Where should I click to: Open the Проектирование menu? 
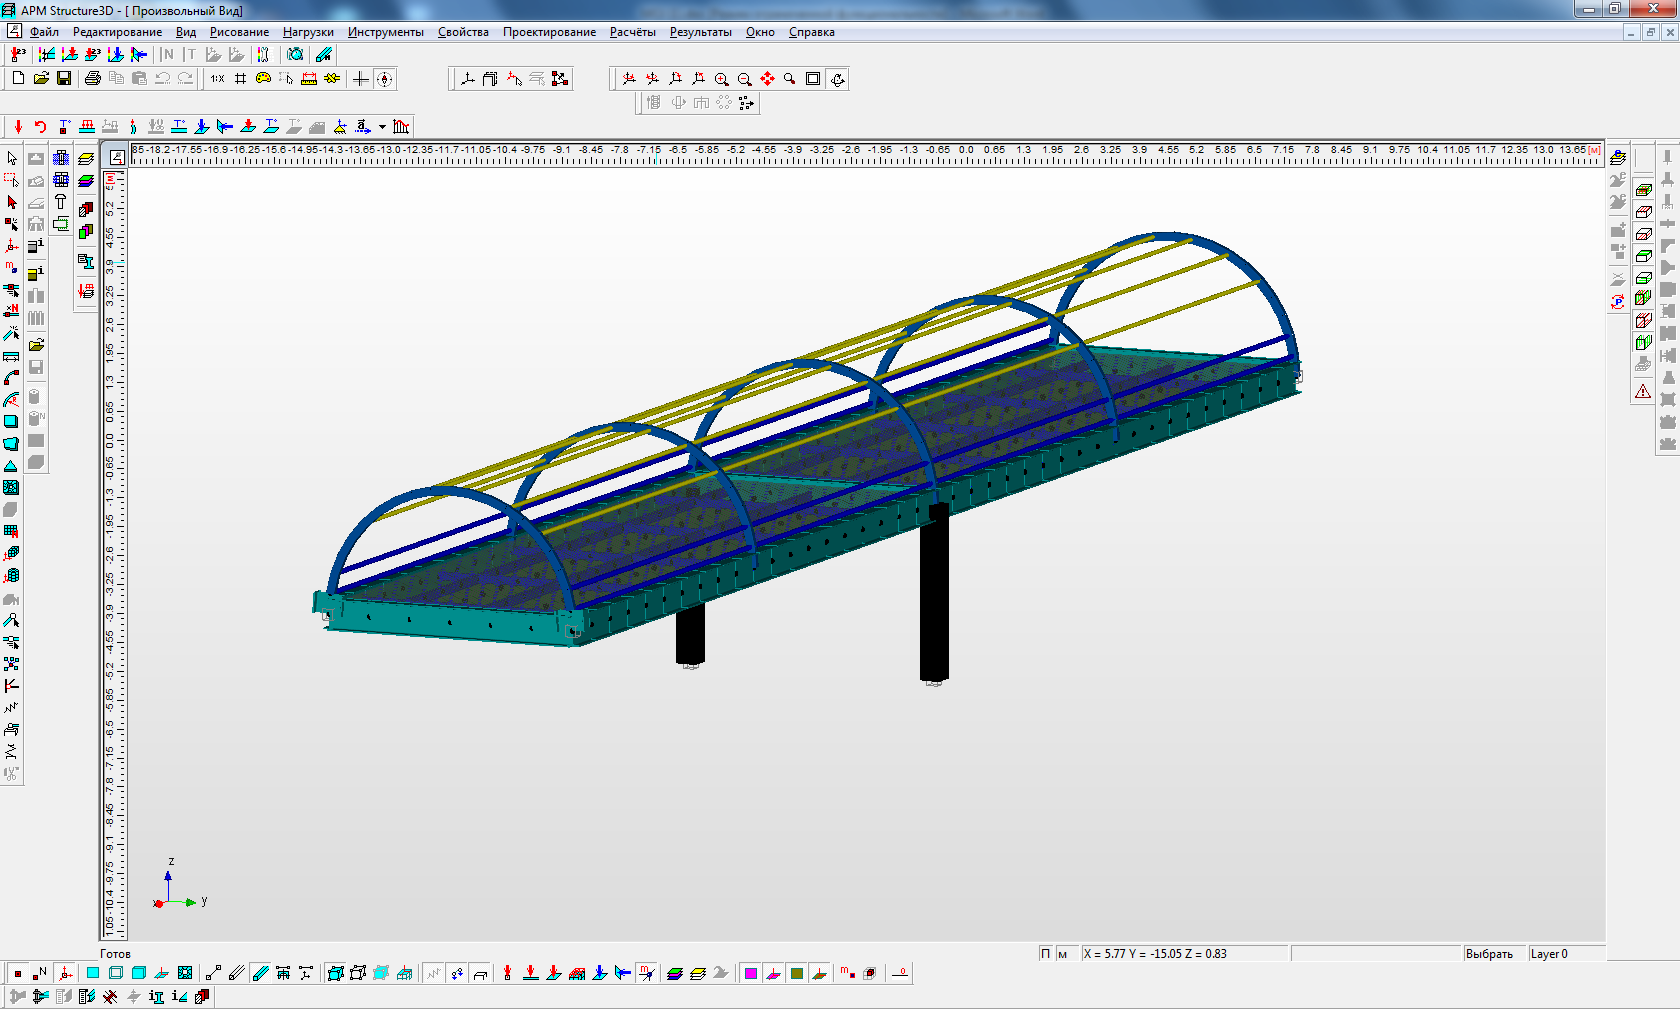point(549,32)
